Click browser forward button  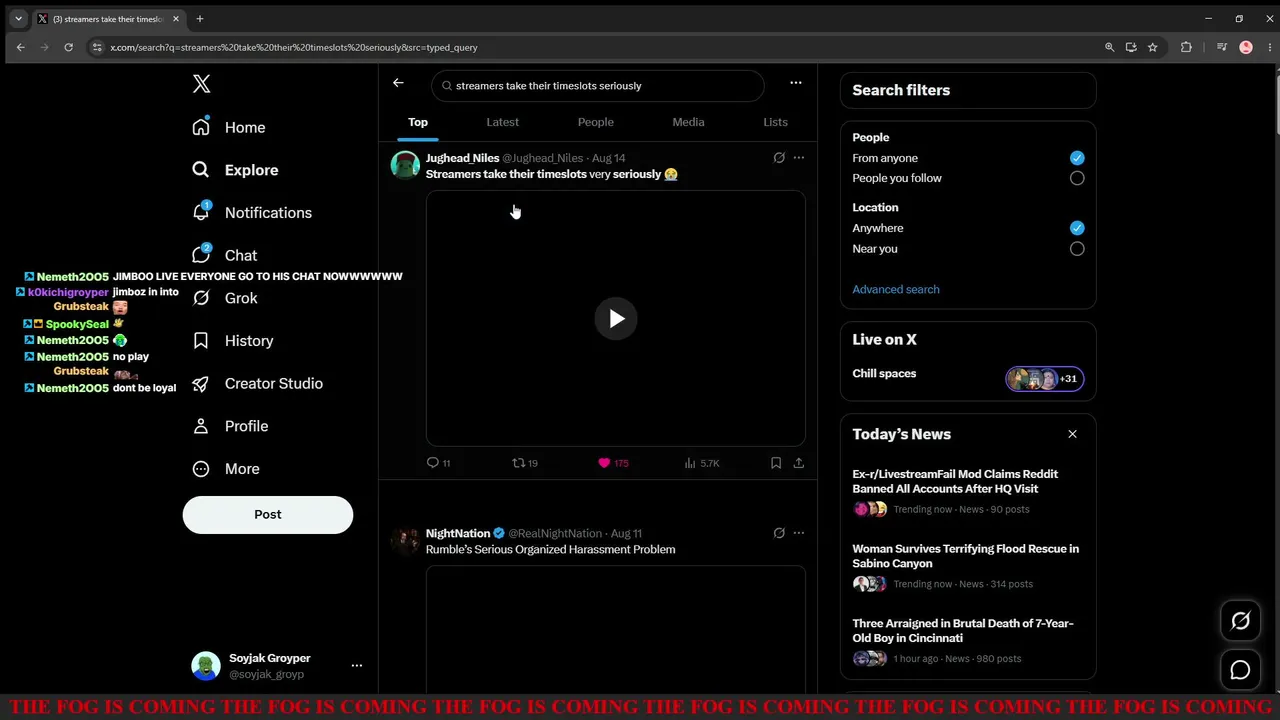tap(44, 47)
